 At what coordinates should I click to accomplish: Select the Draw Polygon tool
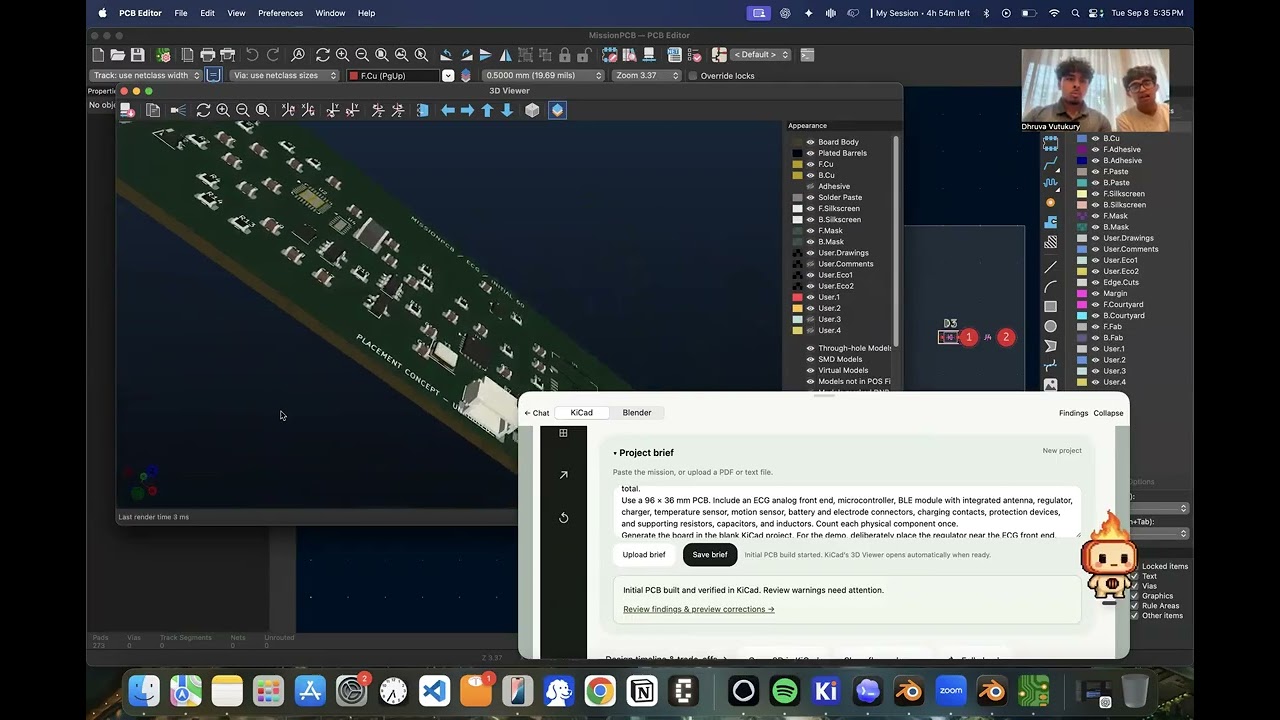[1051, 346]
